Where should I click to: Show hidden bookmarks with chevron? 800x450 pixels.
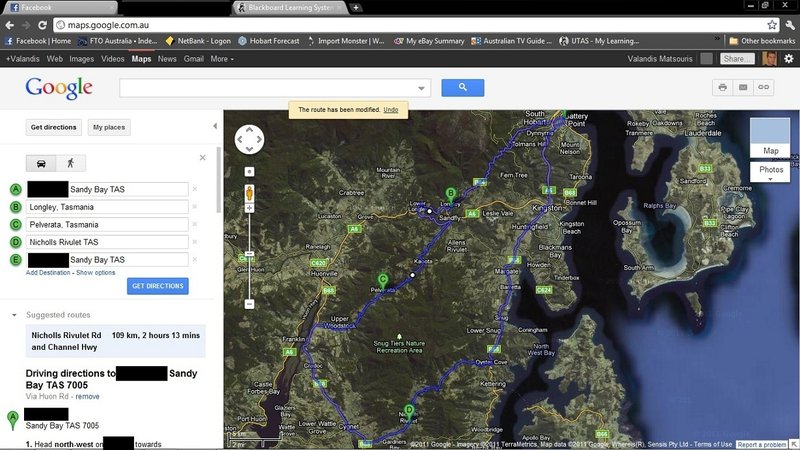click(x=717, y=40)
